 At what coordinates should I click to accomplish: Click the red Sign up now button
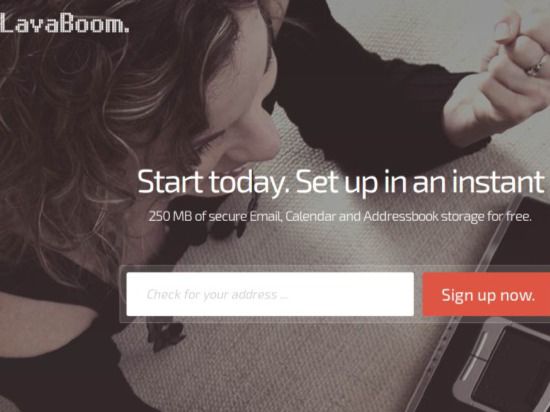coord(486,295)
